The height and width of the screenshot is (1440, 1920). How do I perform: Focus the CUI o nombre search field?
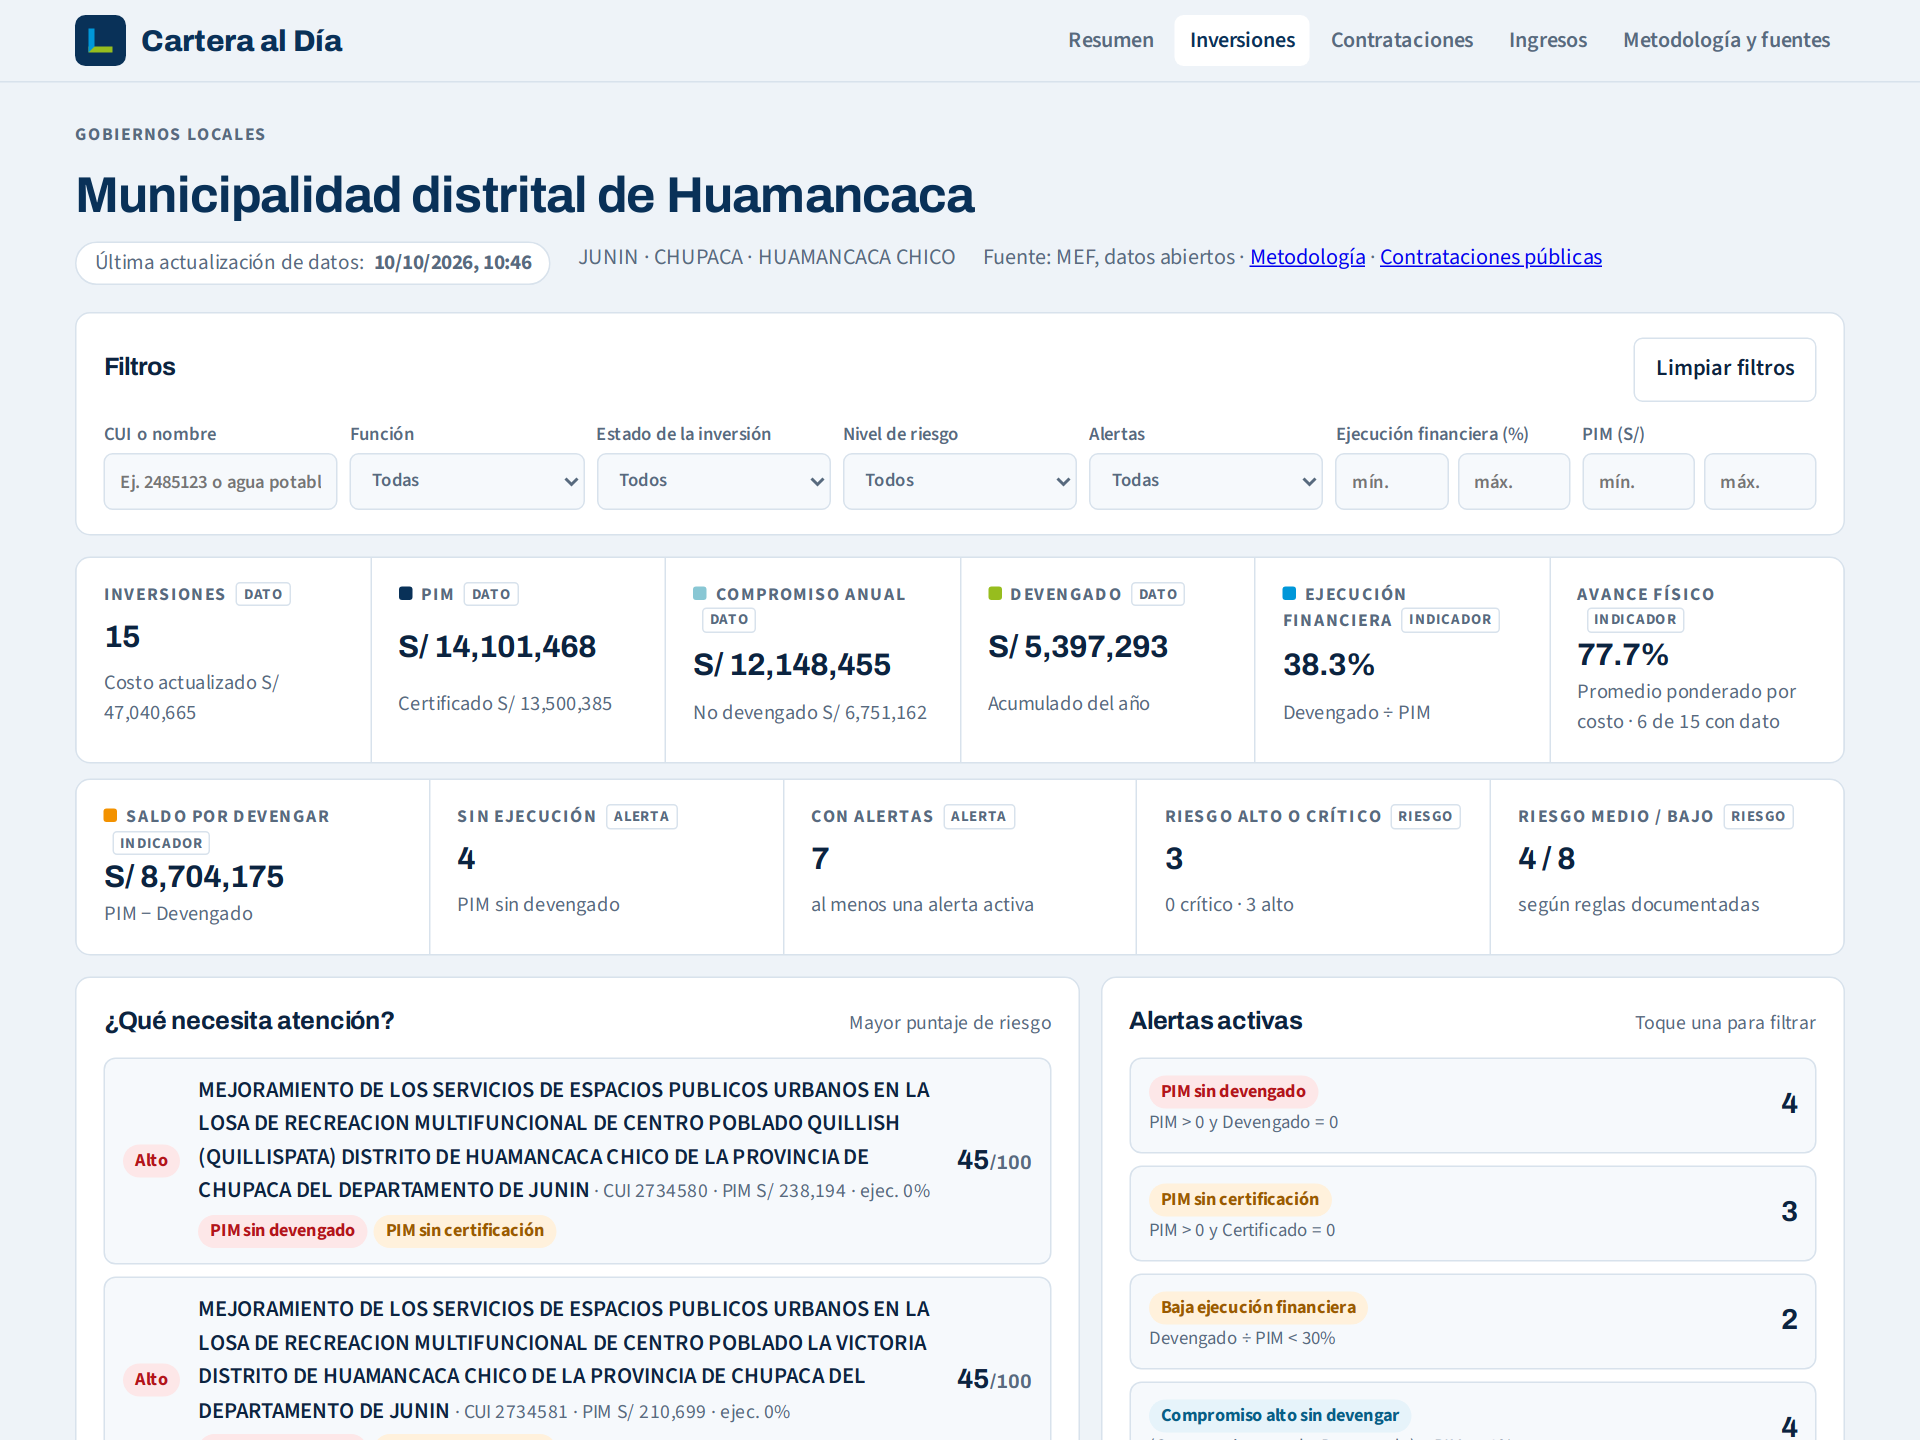220,481
